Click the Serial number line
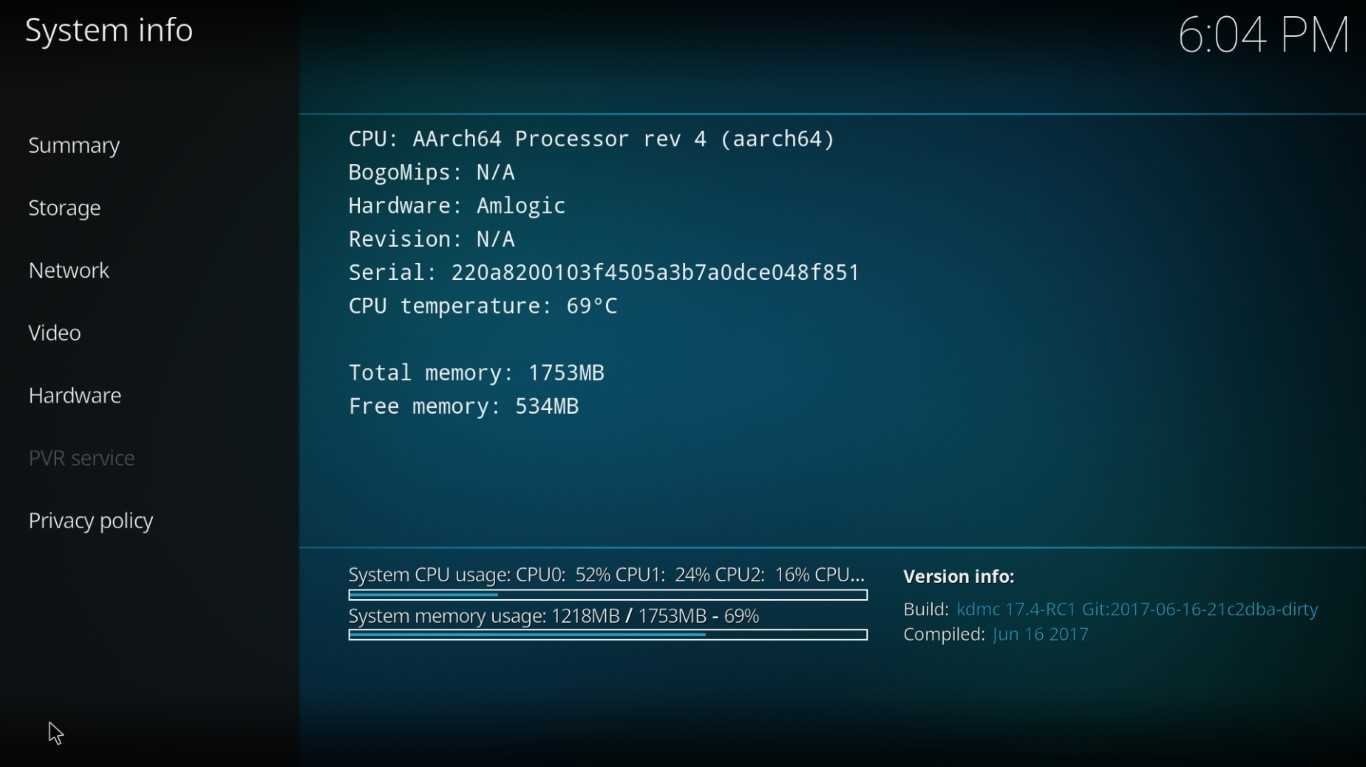 pos(604,273)
